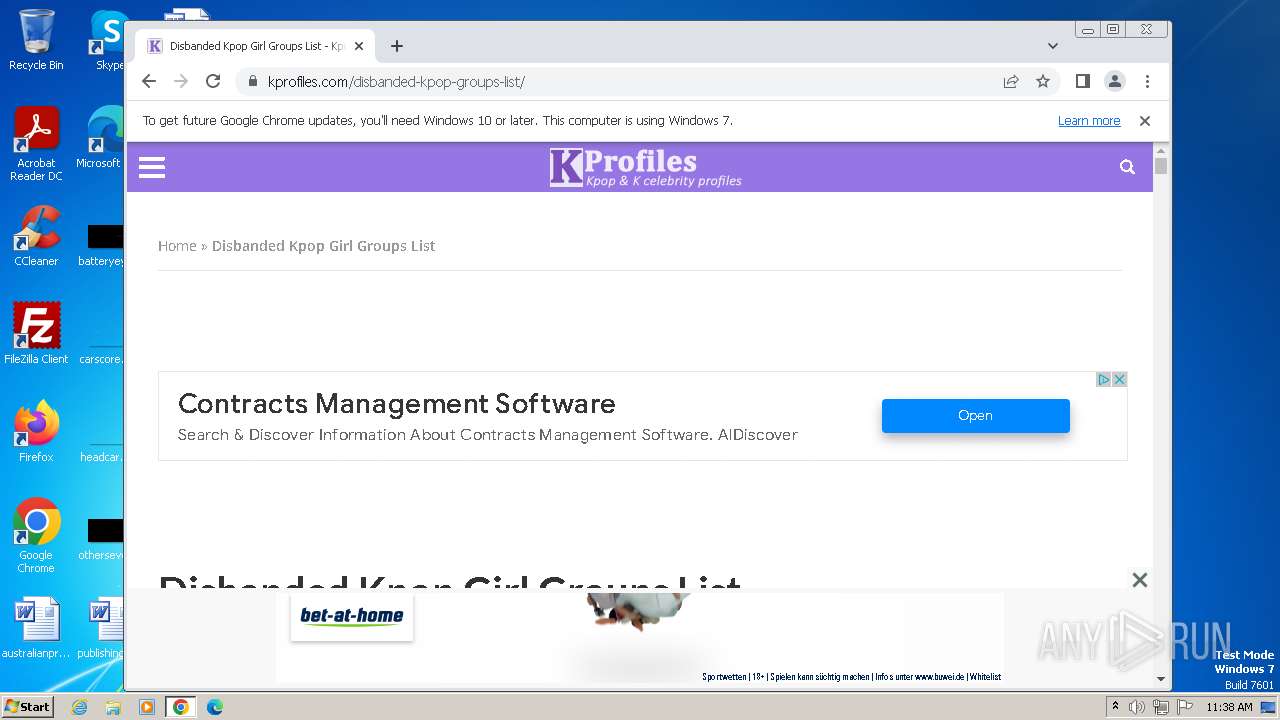Dismiss the Chrome update notification bar

[1145, 121]
